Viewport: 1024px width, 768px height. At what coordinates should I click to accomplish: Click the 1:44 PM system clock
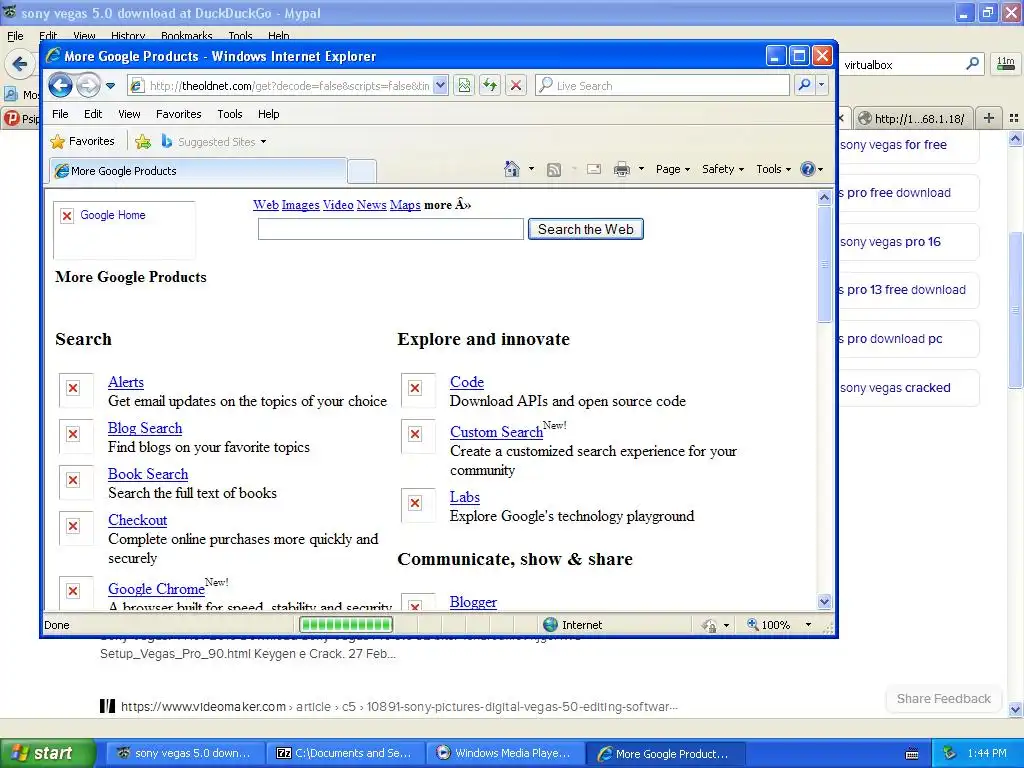[x=987, y=754]
